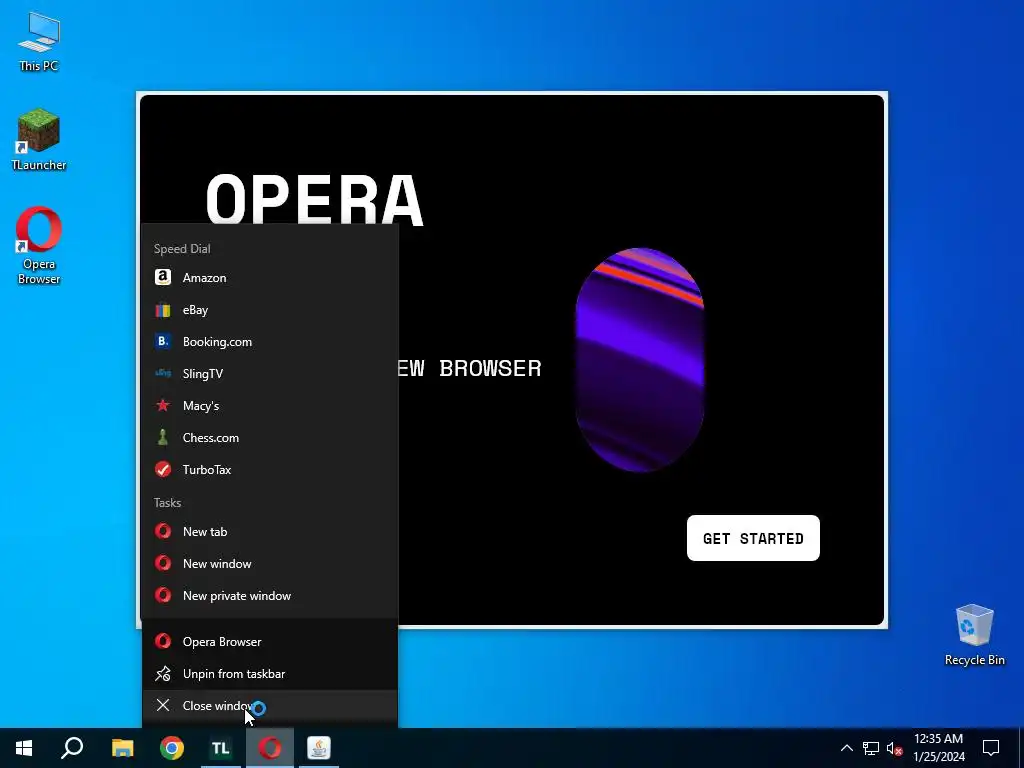The height and width of the screenshot is (768, 1024).
Task: Switch to the Java app in taskbar
Action: (x=319, y=748)
